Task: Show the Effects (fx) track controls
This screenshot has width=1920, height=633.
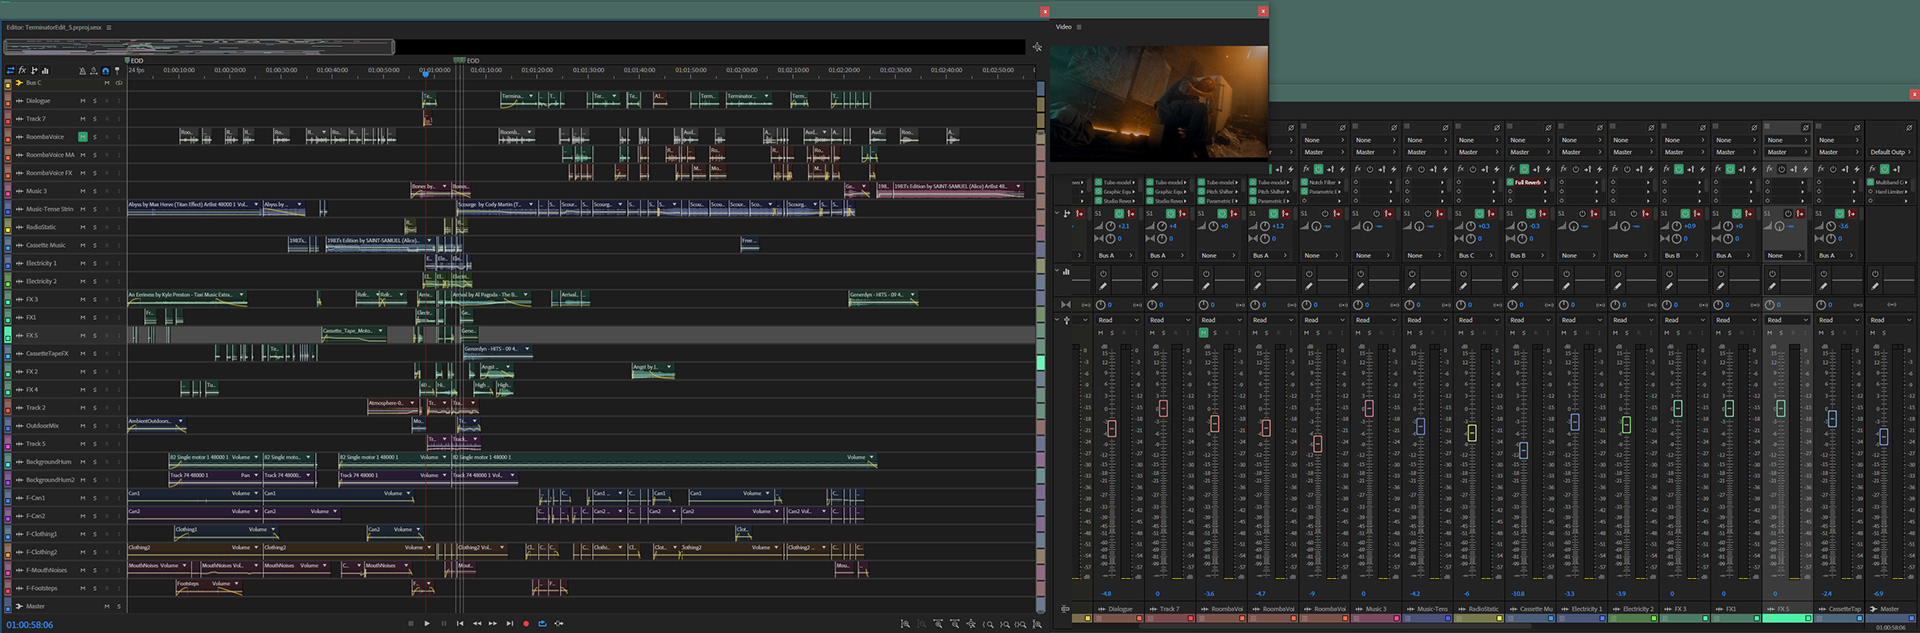Action: pyautogui.click(x=22, y=71)
